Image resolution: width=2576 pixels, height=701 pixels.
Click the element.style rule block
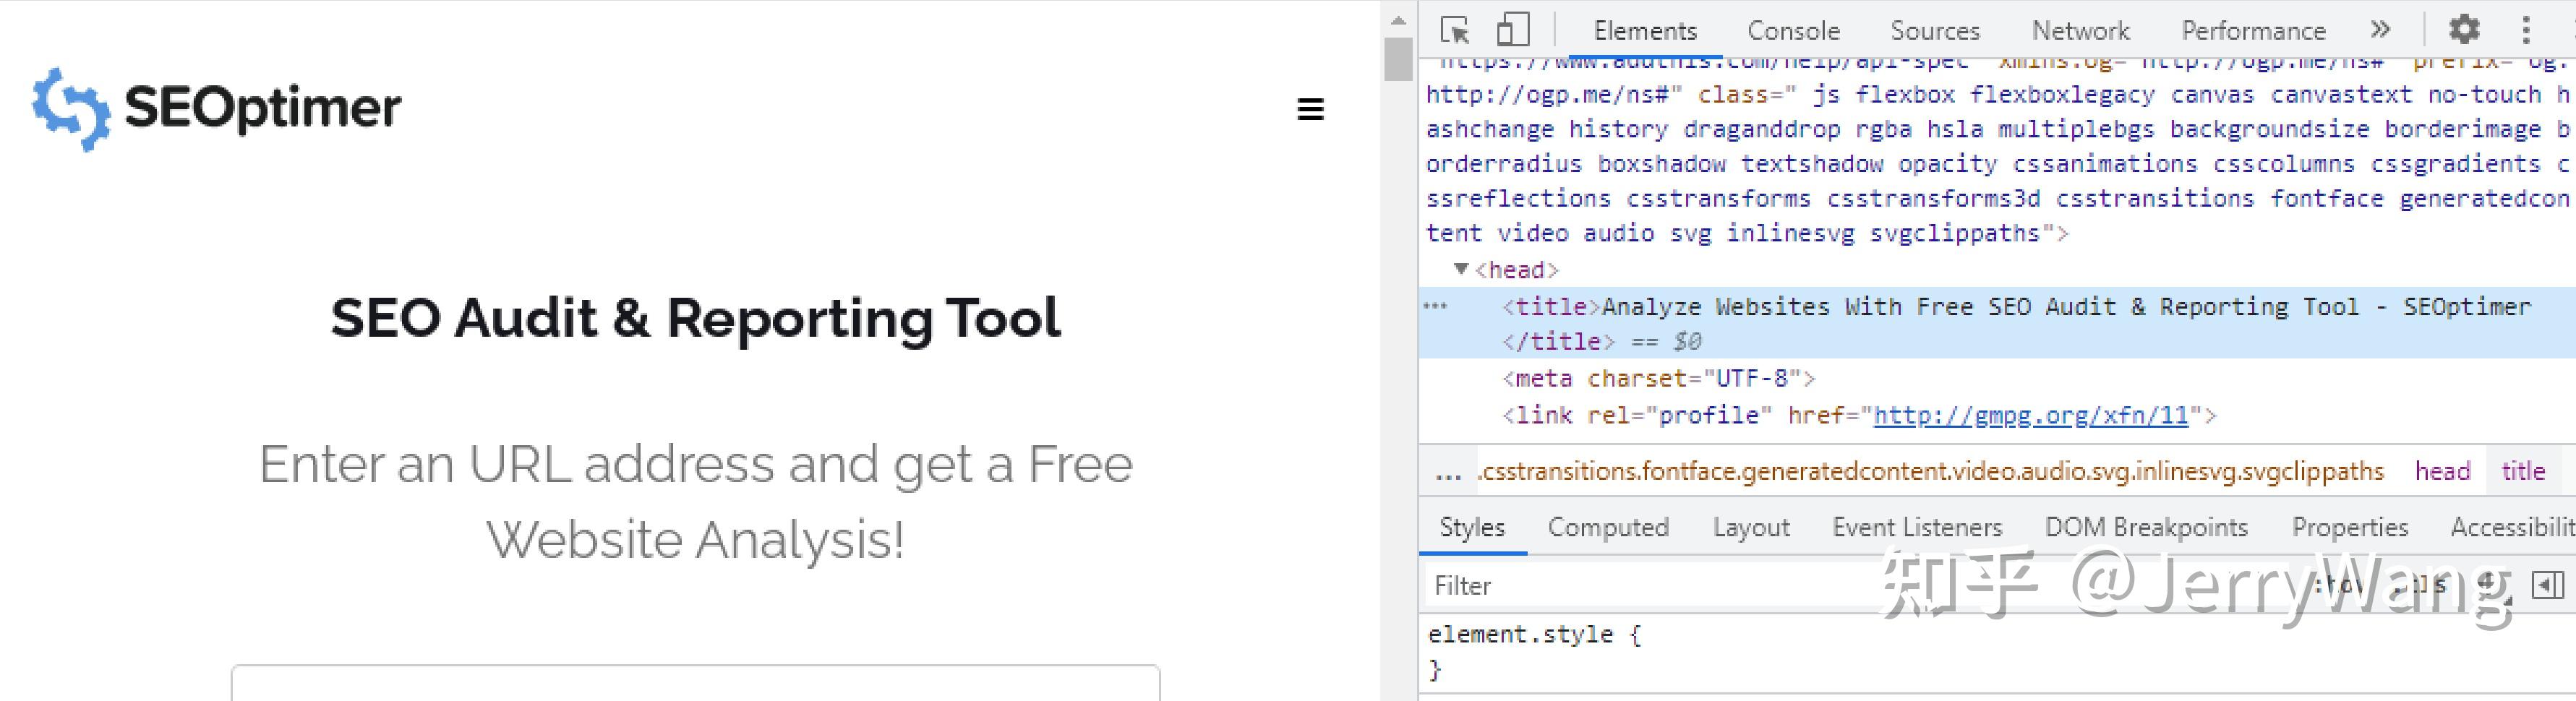[1535, 651]
